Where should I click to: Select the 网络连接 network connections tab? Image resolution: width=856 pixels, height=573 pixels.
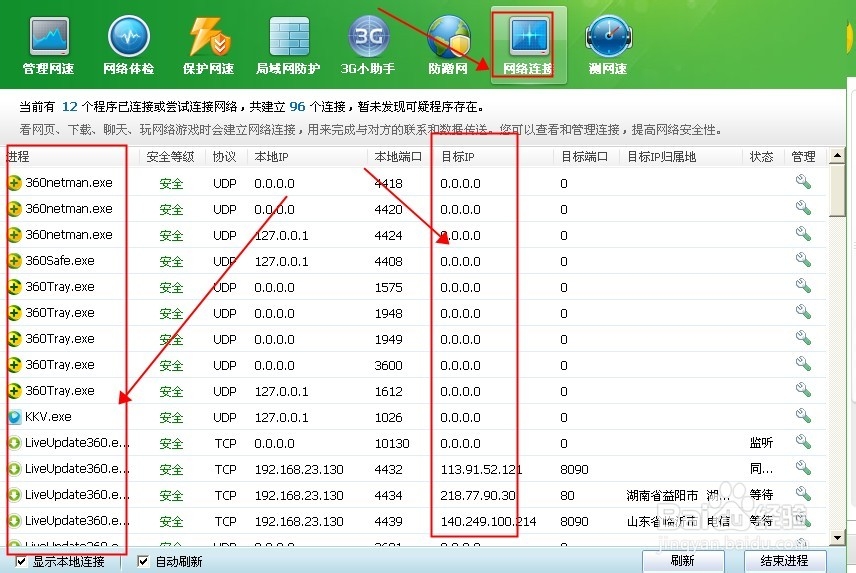click(x=528, y=46)
